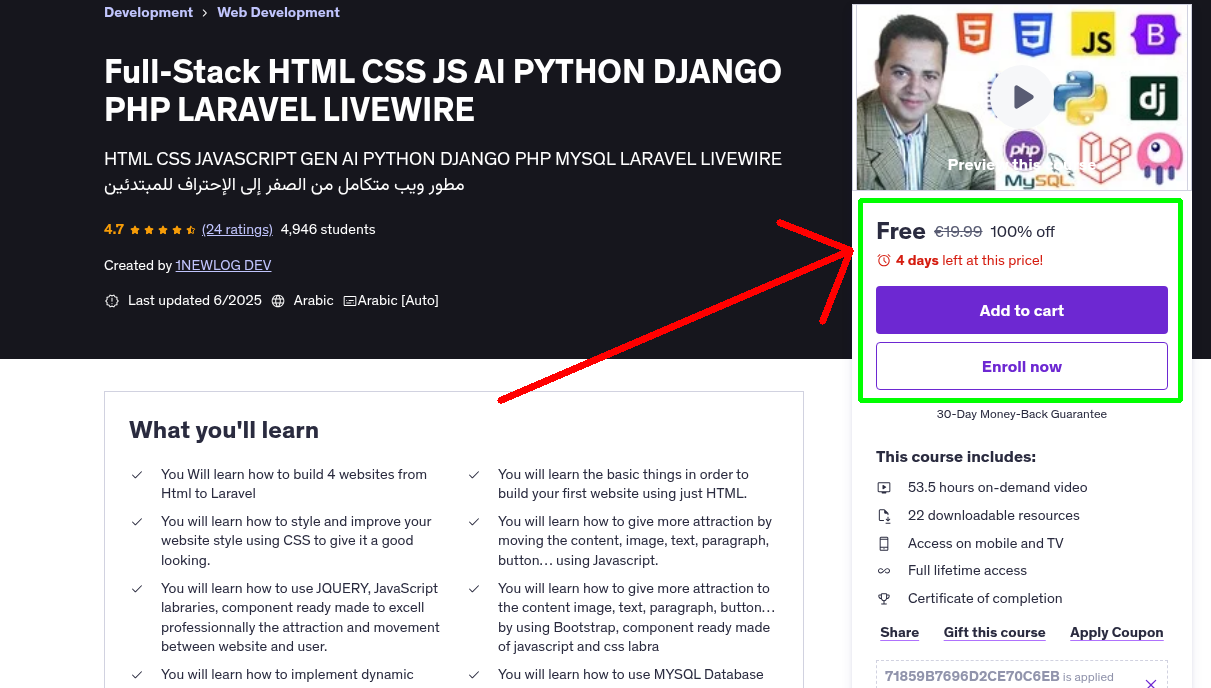Click the Share link
The height and width of the screenshot is (688, 1211).
click(x=899, y=632)
